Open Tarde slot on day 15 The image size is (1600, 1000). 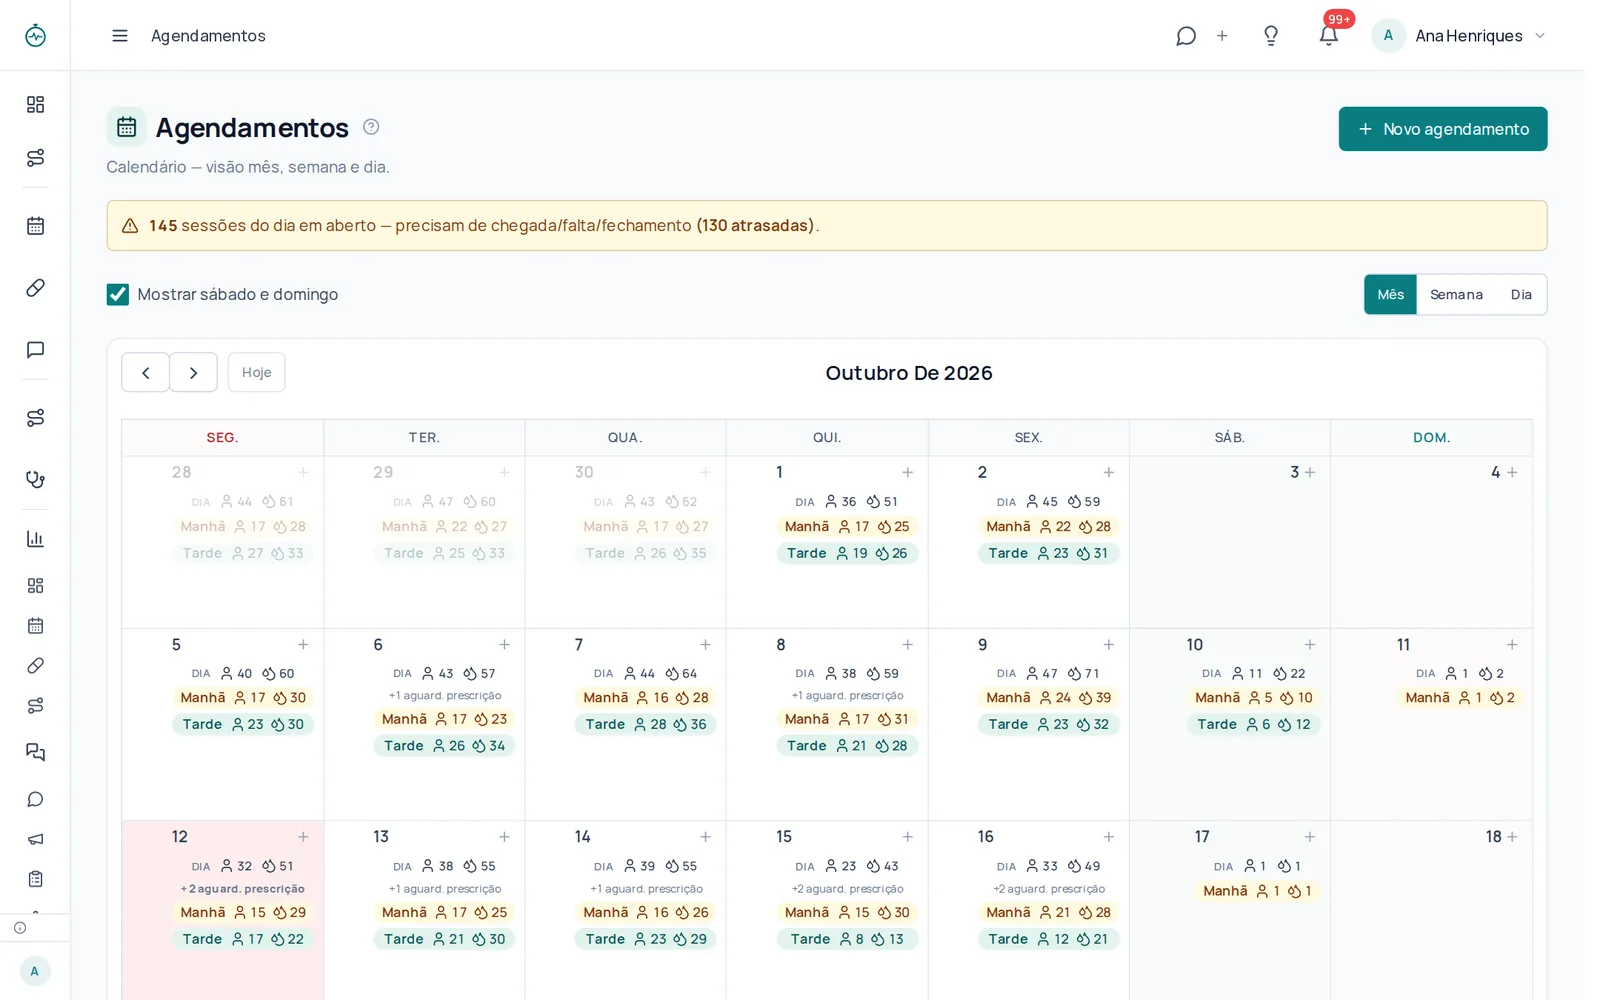[x=847, y=939]
